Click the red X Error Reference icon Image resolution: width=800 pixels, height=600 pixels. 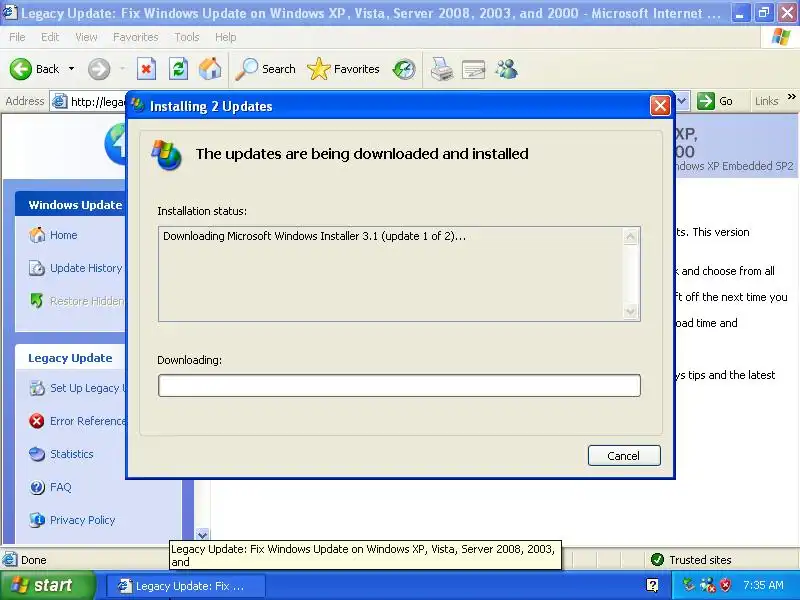point(37,421)
